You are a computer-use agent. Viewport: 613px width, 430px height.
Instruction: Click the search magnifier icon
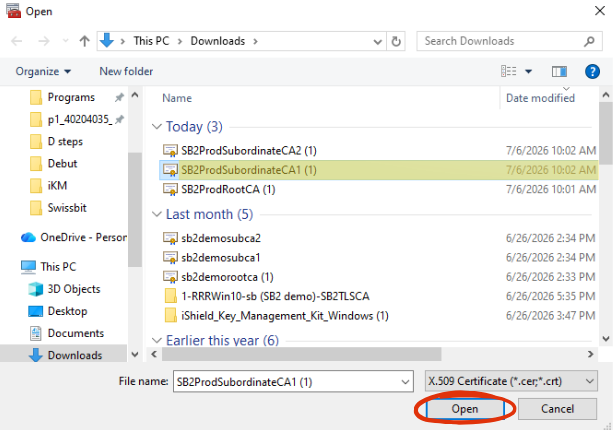click(589, 41)
